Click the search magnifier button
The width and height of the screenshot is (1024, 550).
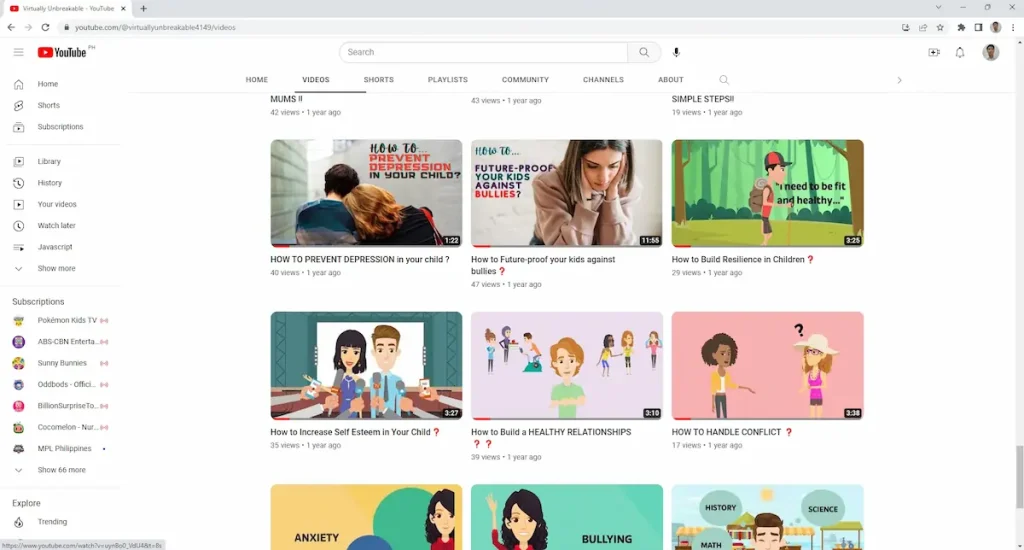pos(644,52)
